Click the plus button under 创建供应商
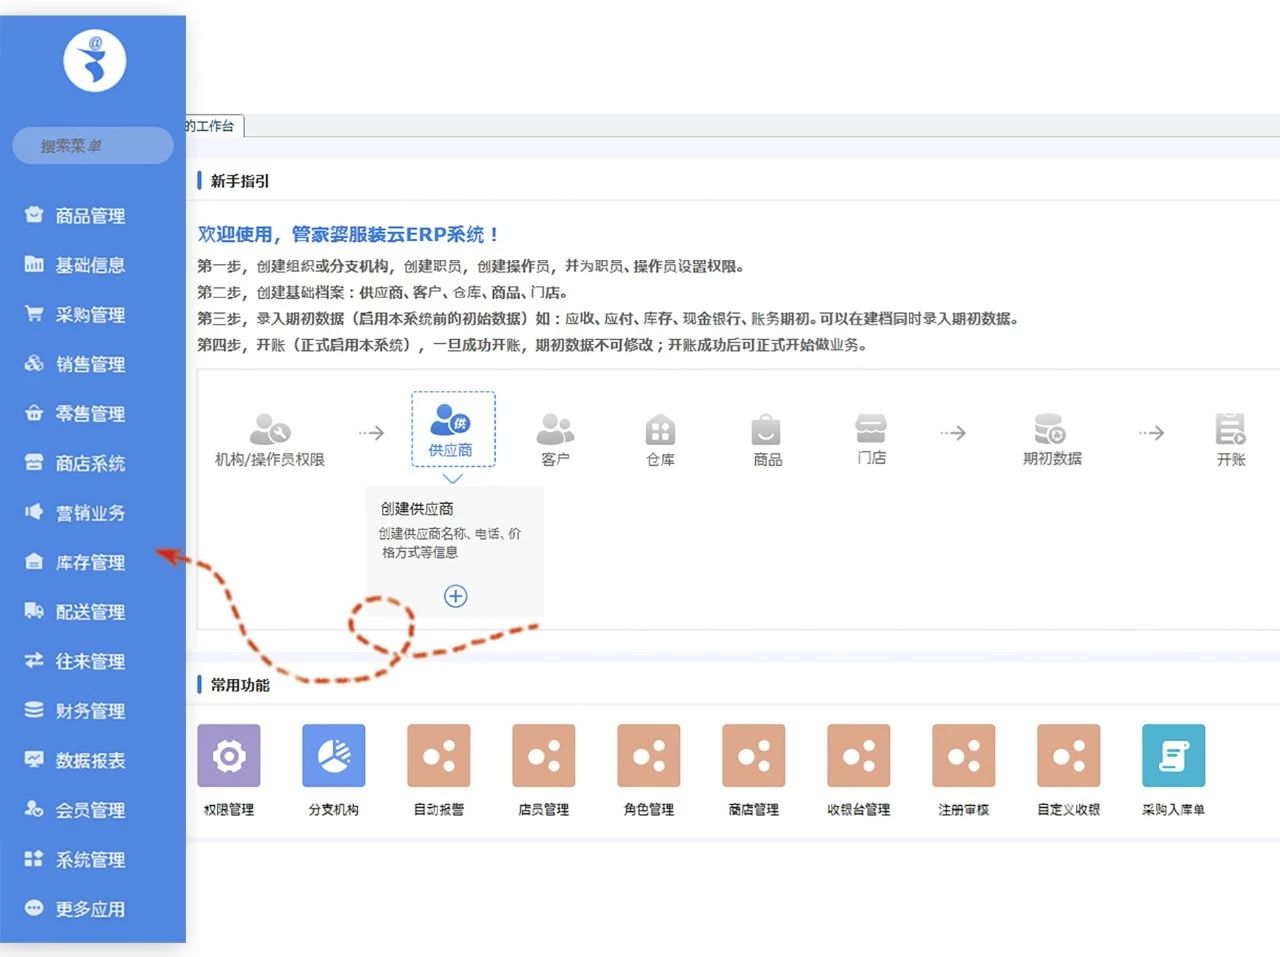The height and width of the screenshot is (957, 1280). pyautogui.click(x=455, y=596)
